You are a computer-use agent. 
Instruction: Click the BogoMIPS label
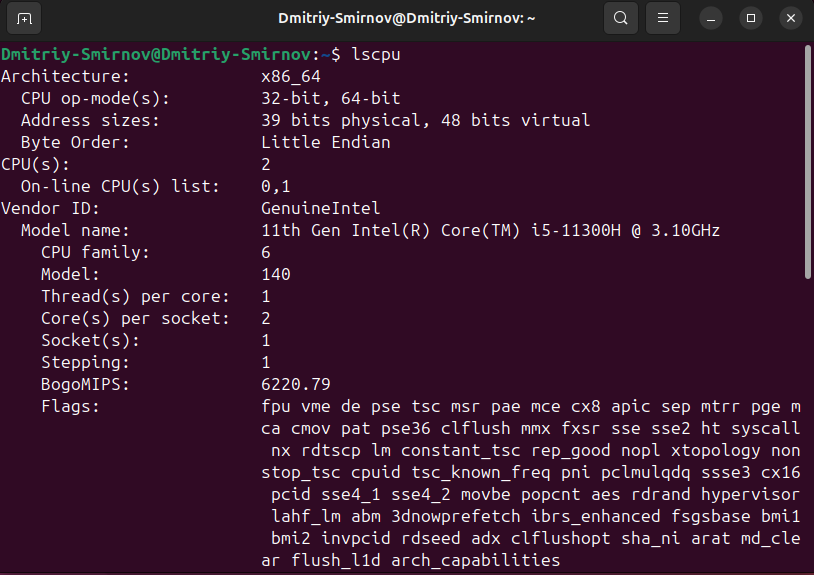85,384
